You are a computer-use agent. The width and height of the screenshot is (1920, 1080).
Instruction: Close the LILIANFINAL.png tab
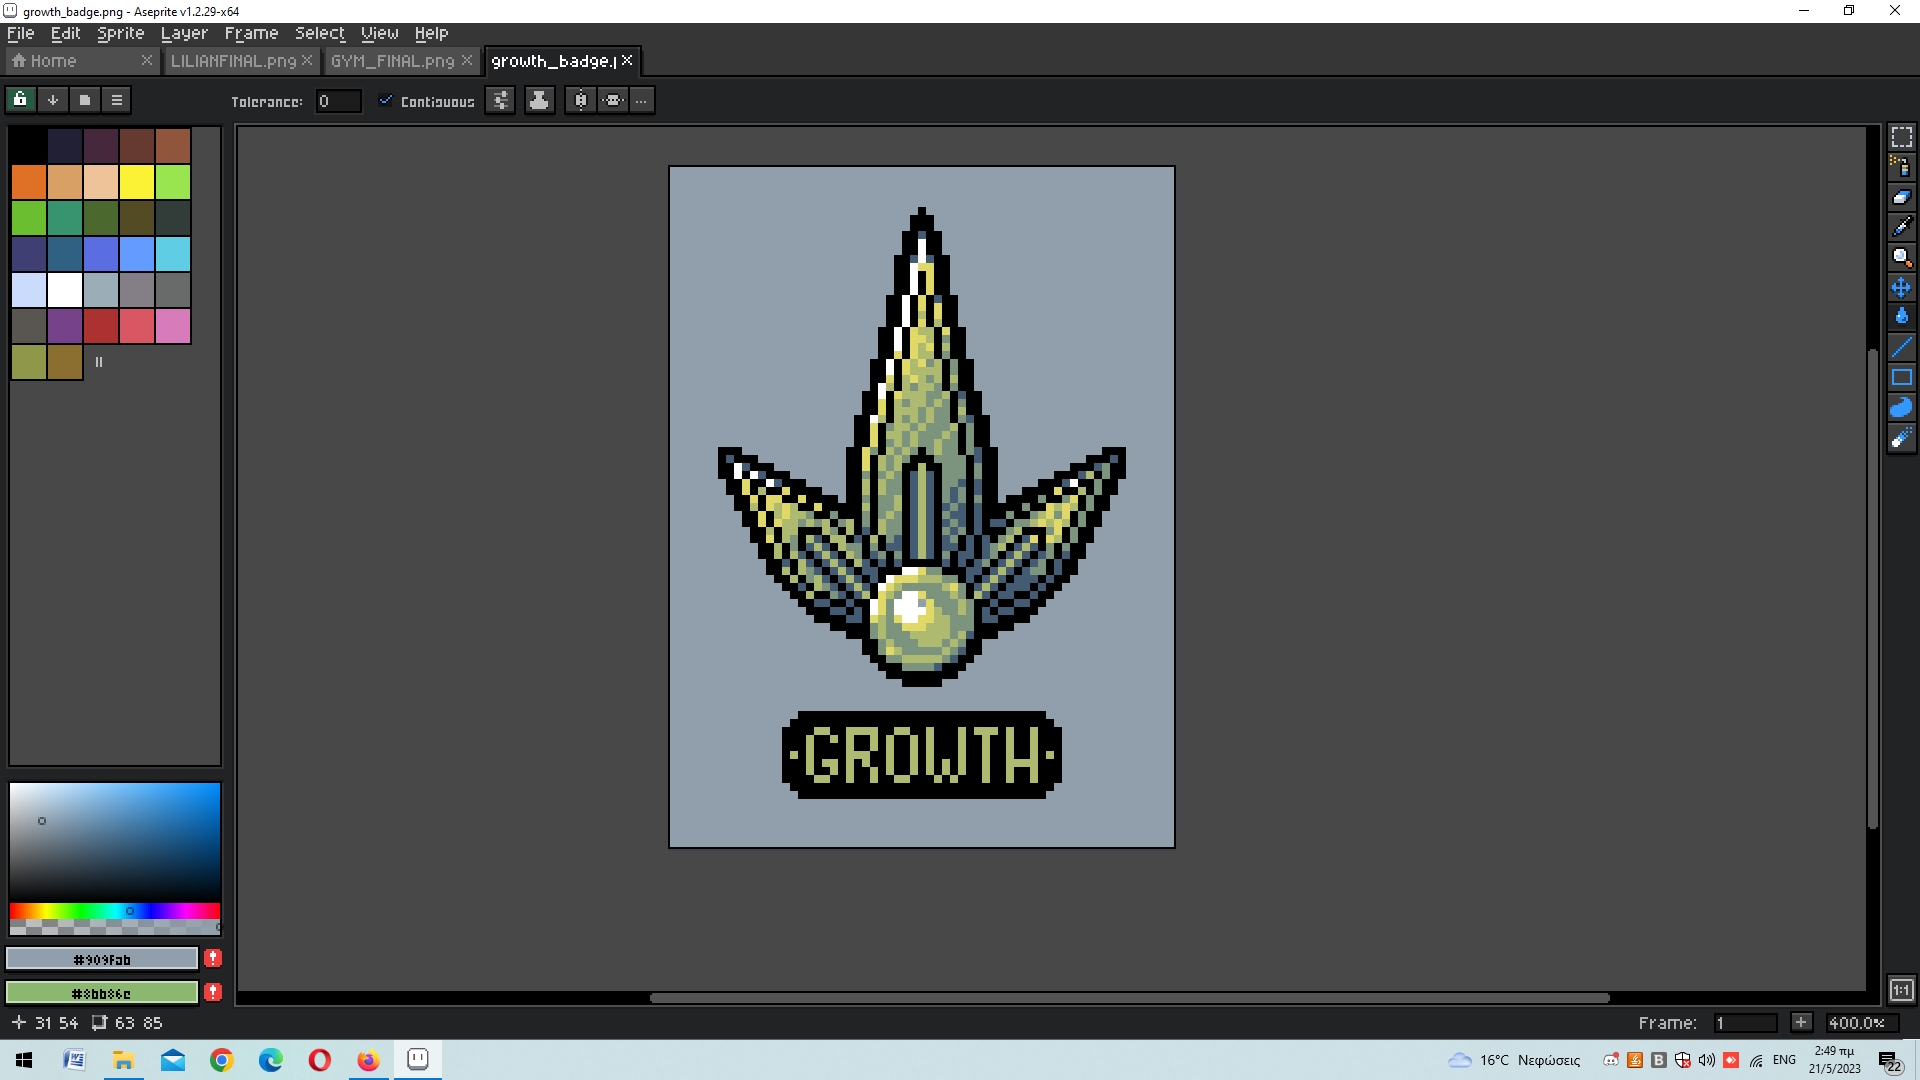click(x=307, y=60)
